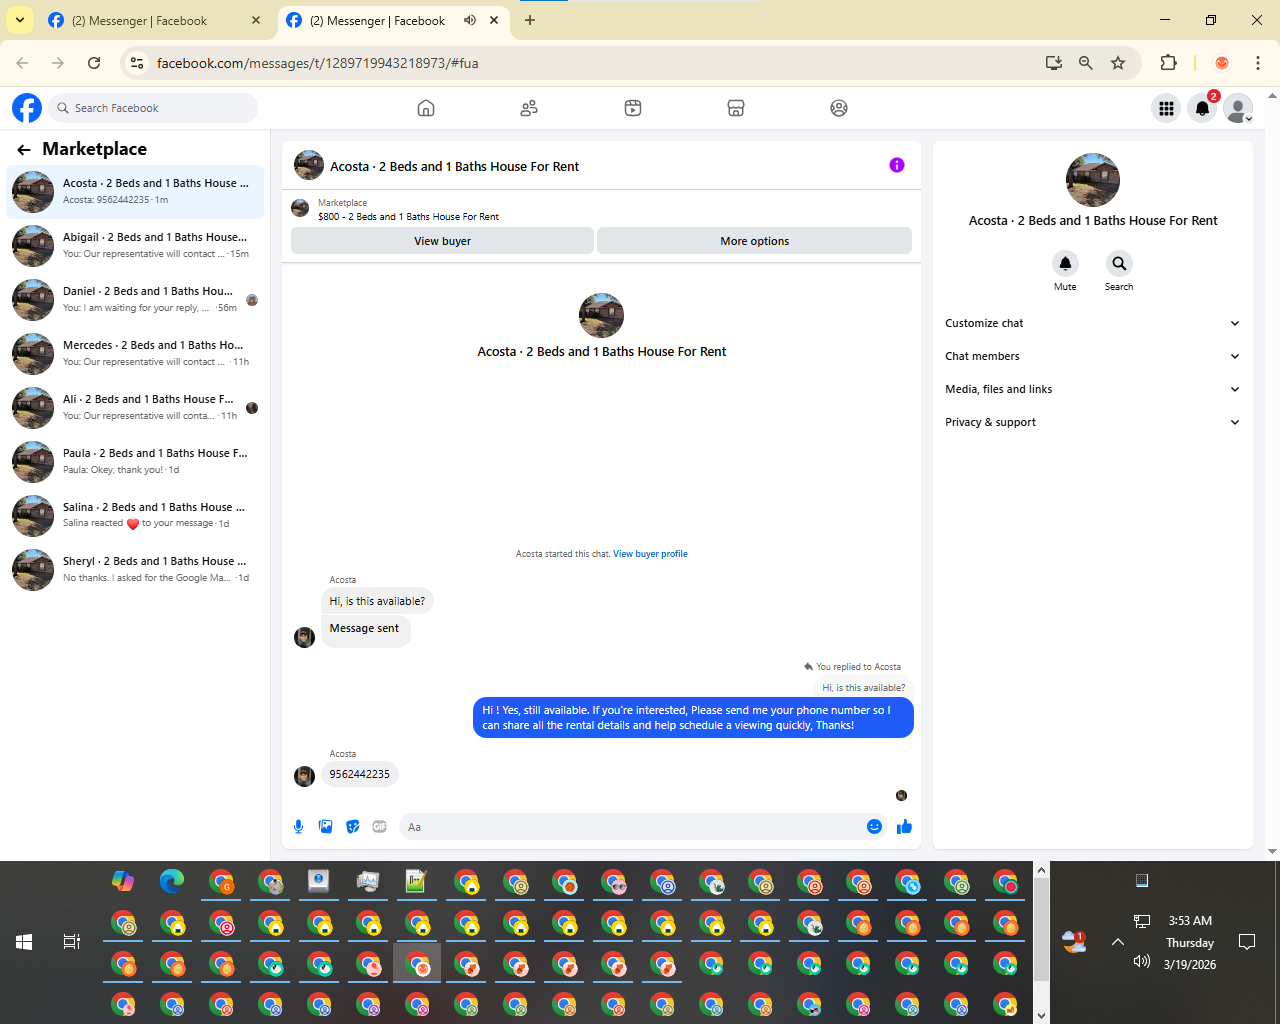Show hidden system tray icons chevron
The width and height of the screenshot is (1280, 1024).
1118,942
